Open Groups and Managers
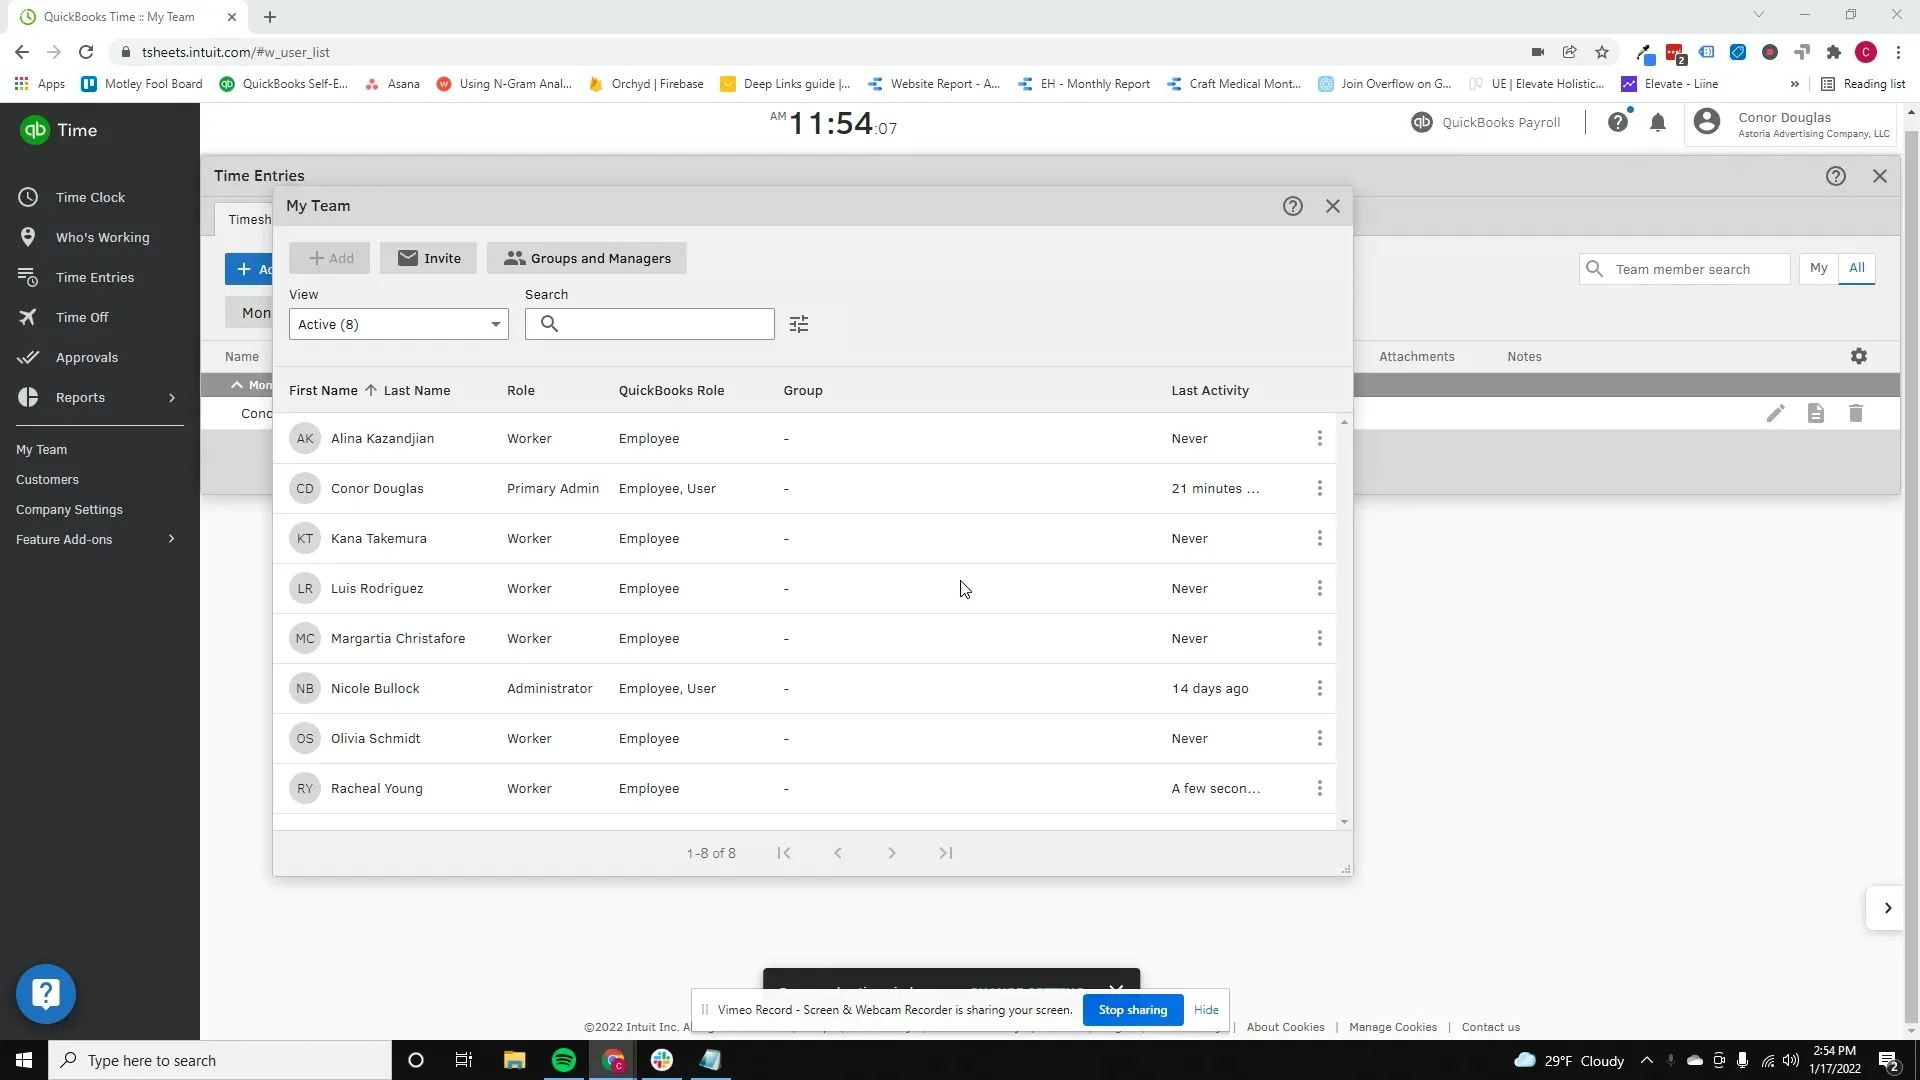1920x1080 pixels. coord(586,258)
